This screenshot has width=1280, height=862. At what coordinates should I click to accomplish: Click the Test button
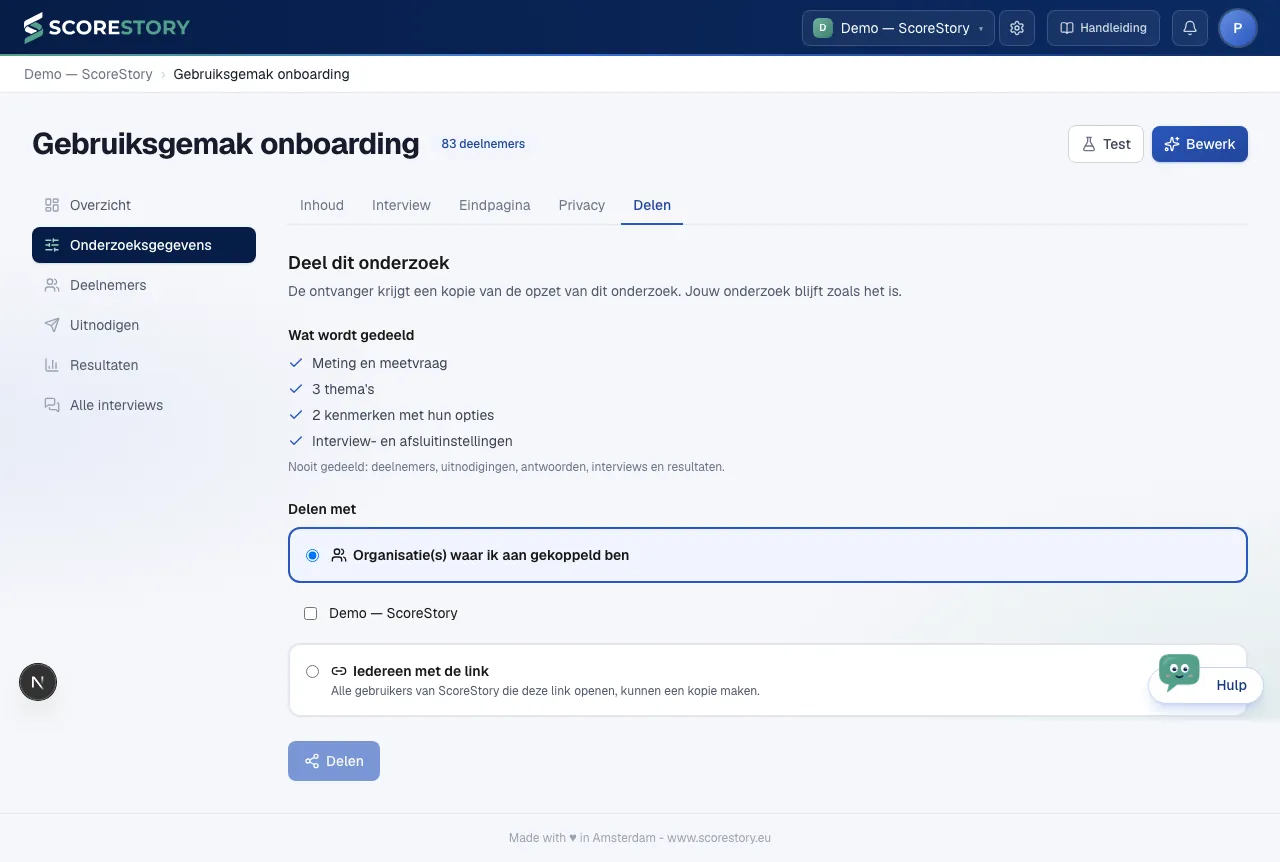(x=1106, y=144)
